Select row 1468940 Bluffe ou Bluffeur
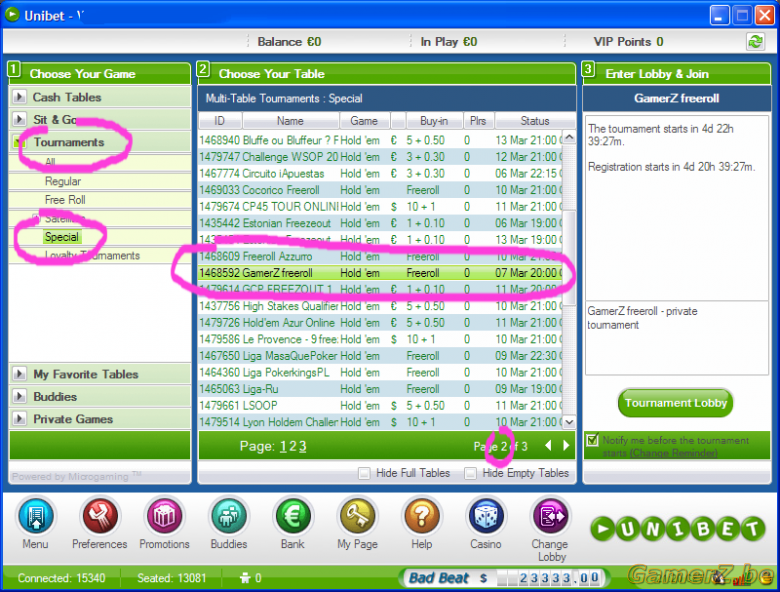 pos(381,140)
